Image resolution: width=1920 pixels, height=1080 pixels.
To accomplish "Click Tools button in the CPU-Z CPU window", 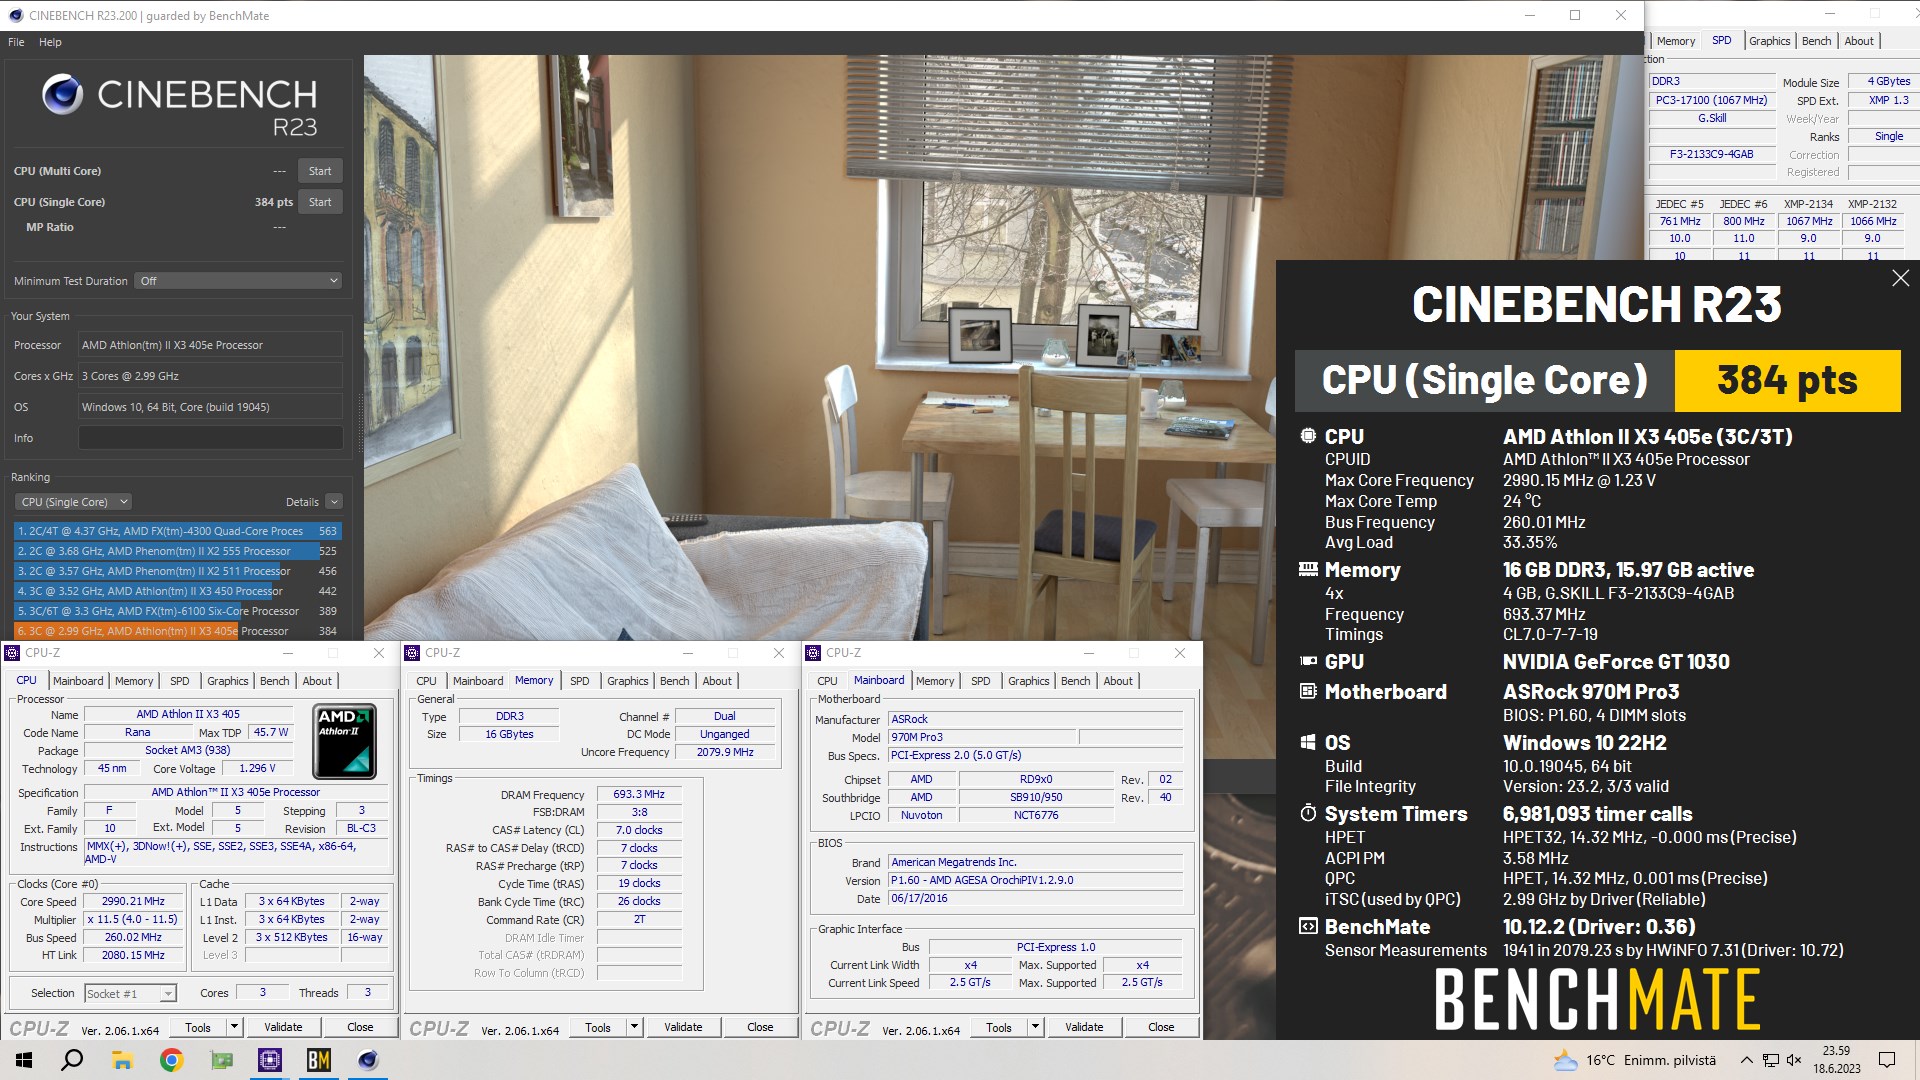I will (198, 1027).
